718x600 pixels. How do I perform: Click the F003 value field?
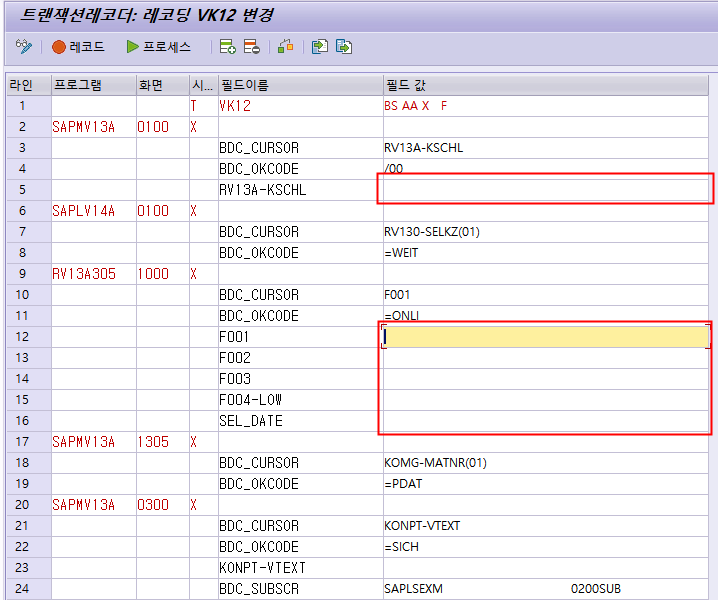546,379
